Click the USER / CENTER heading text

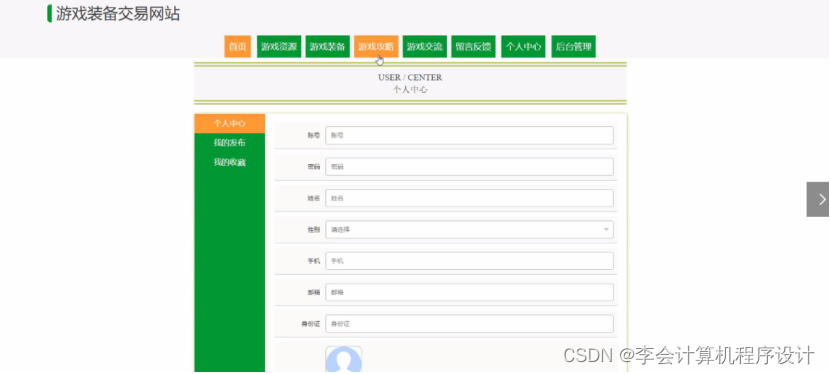(410, 77)
